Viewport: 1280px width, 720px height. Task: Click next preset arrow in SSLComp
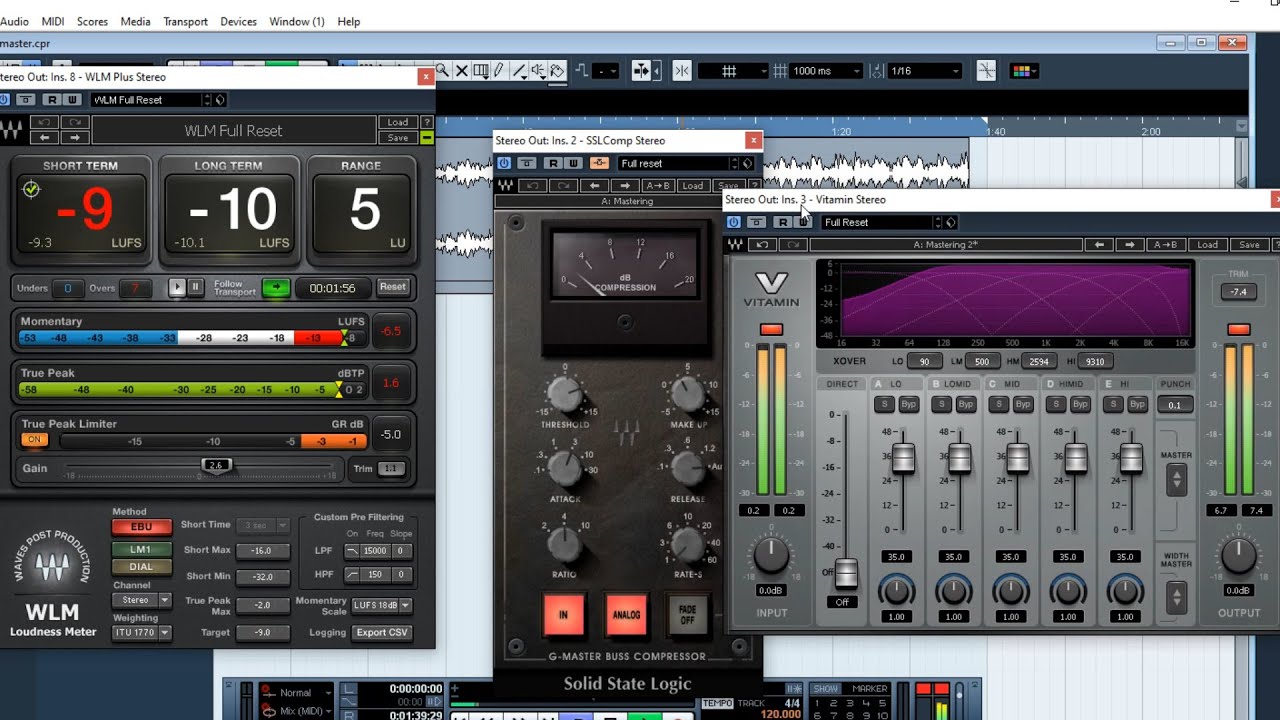pyautogui.click(x=625, y=186)
